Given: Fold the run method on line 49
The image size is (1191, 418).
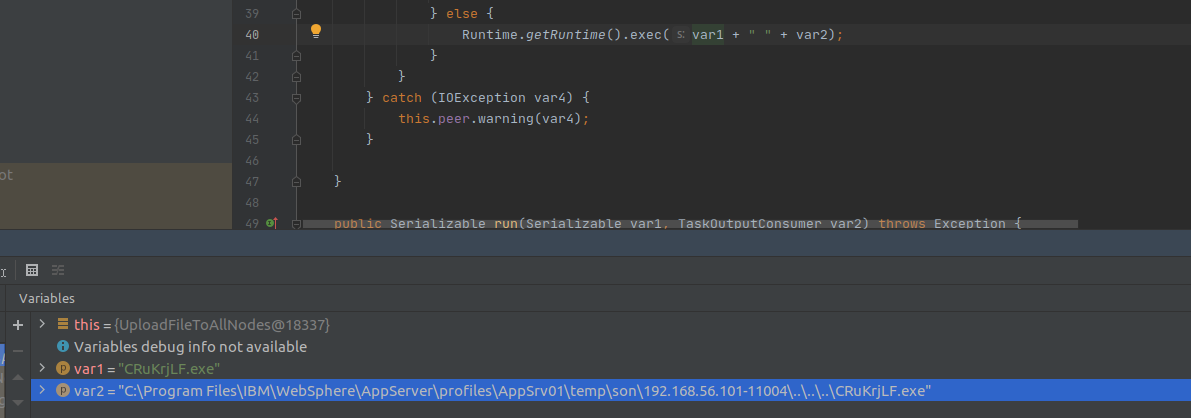Looking at the screenshot, I should [x=296, y=223].
